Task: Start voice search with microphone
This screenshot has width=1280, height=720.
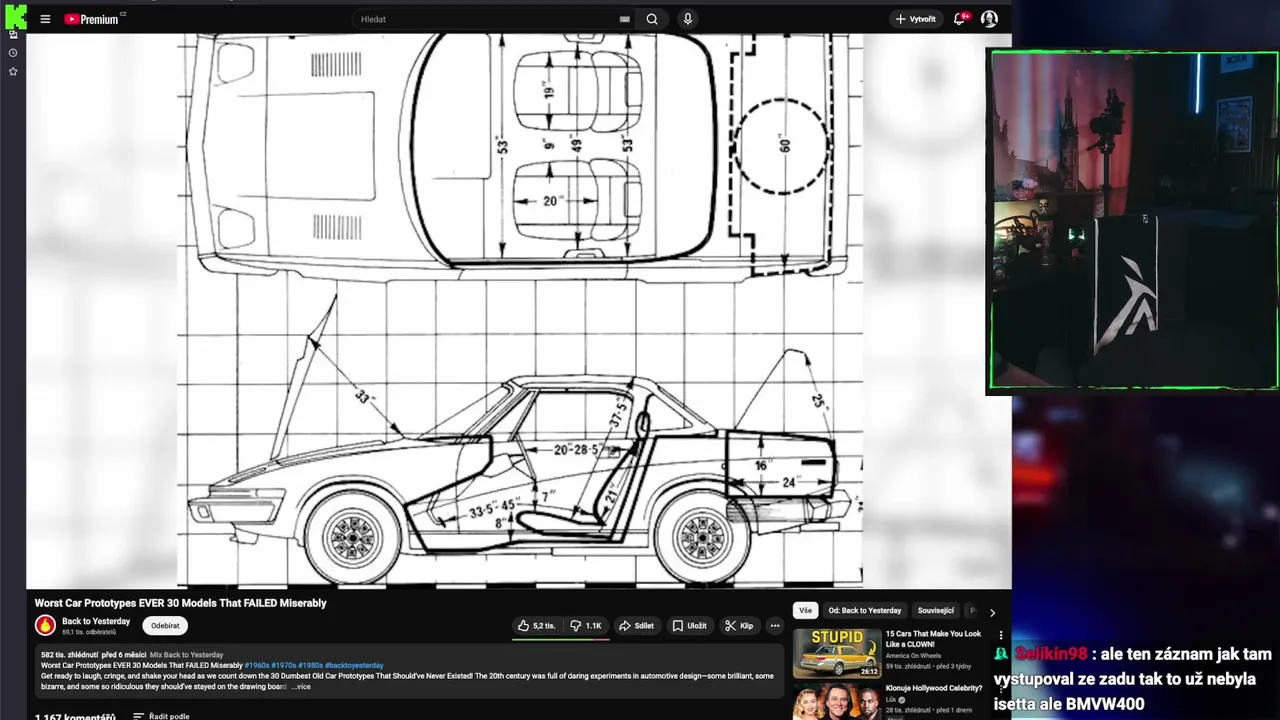Action: pos(687,19)
